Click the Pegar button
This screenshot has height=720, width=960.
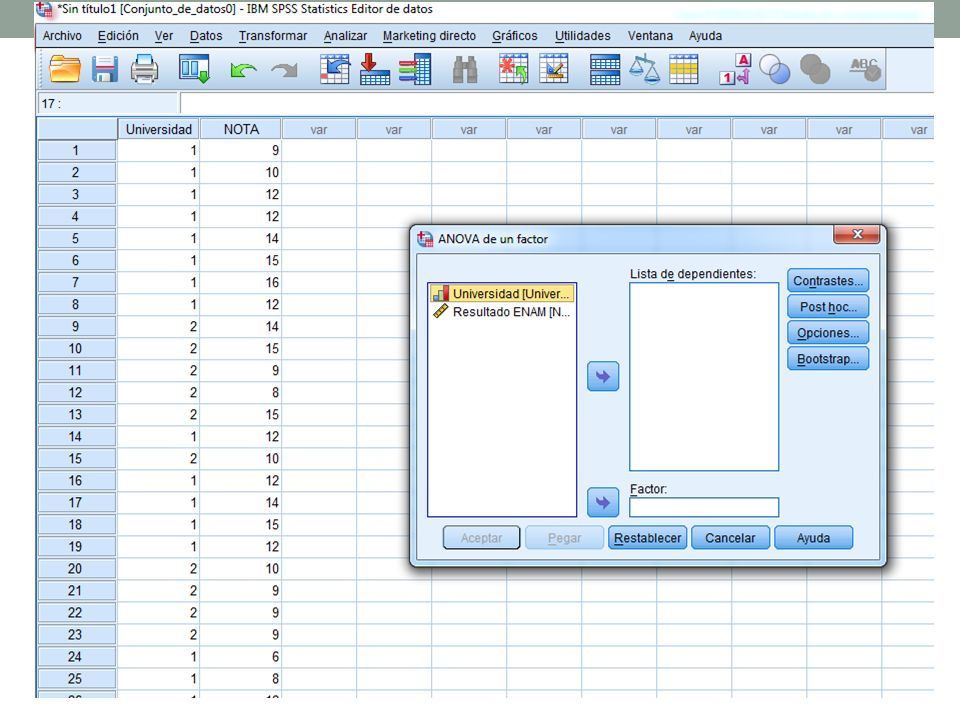pos(564,538)
